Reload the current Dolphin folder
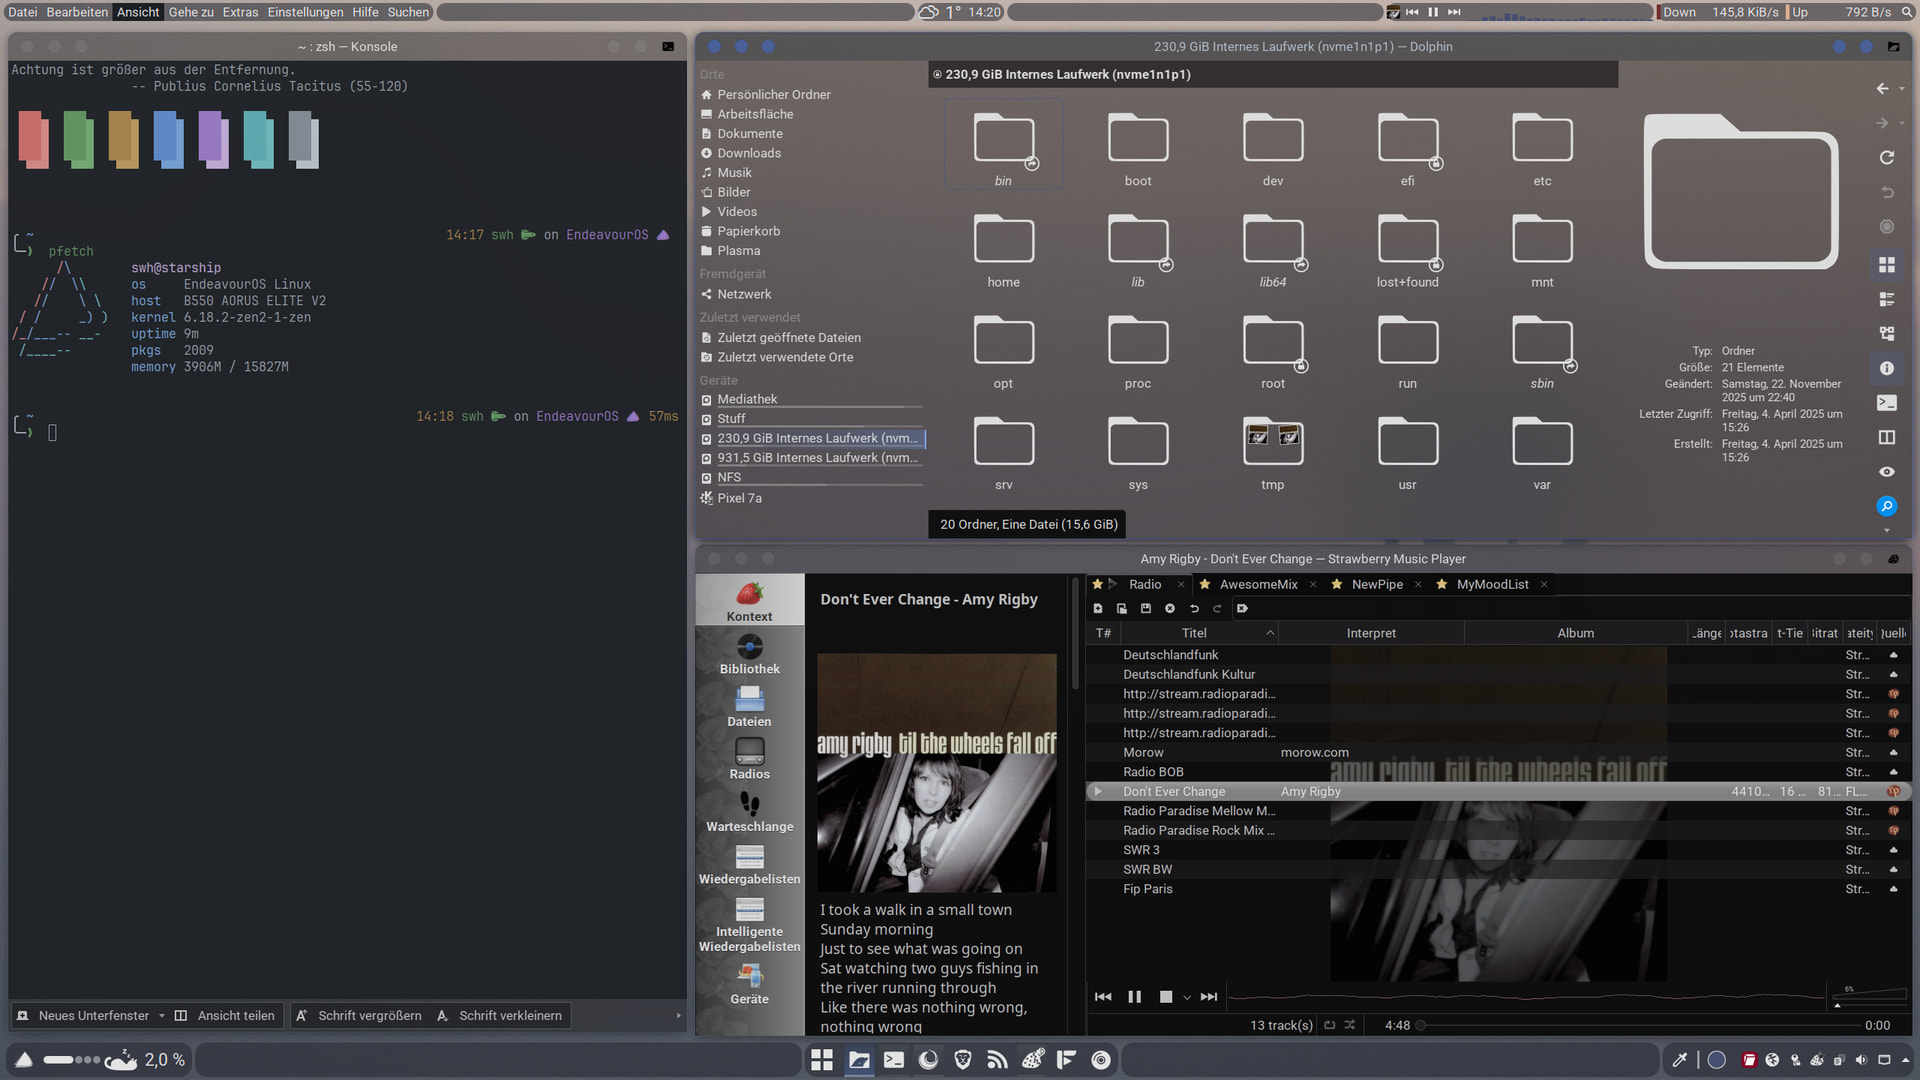Viewport: 1920px width, 1080px height. click(1886, 158)
